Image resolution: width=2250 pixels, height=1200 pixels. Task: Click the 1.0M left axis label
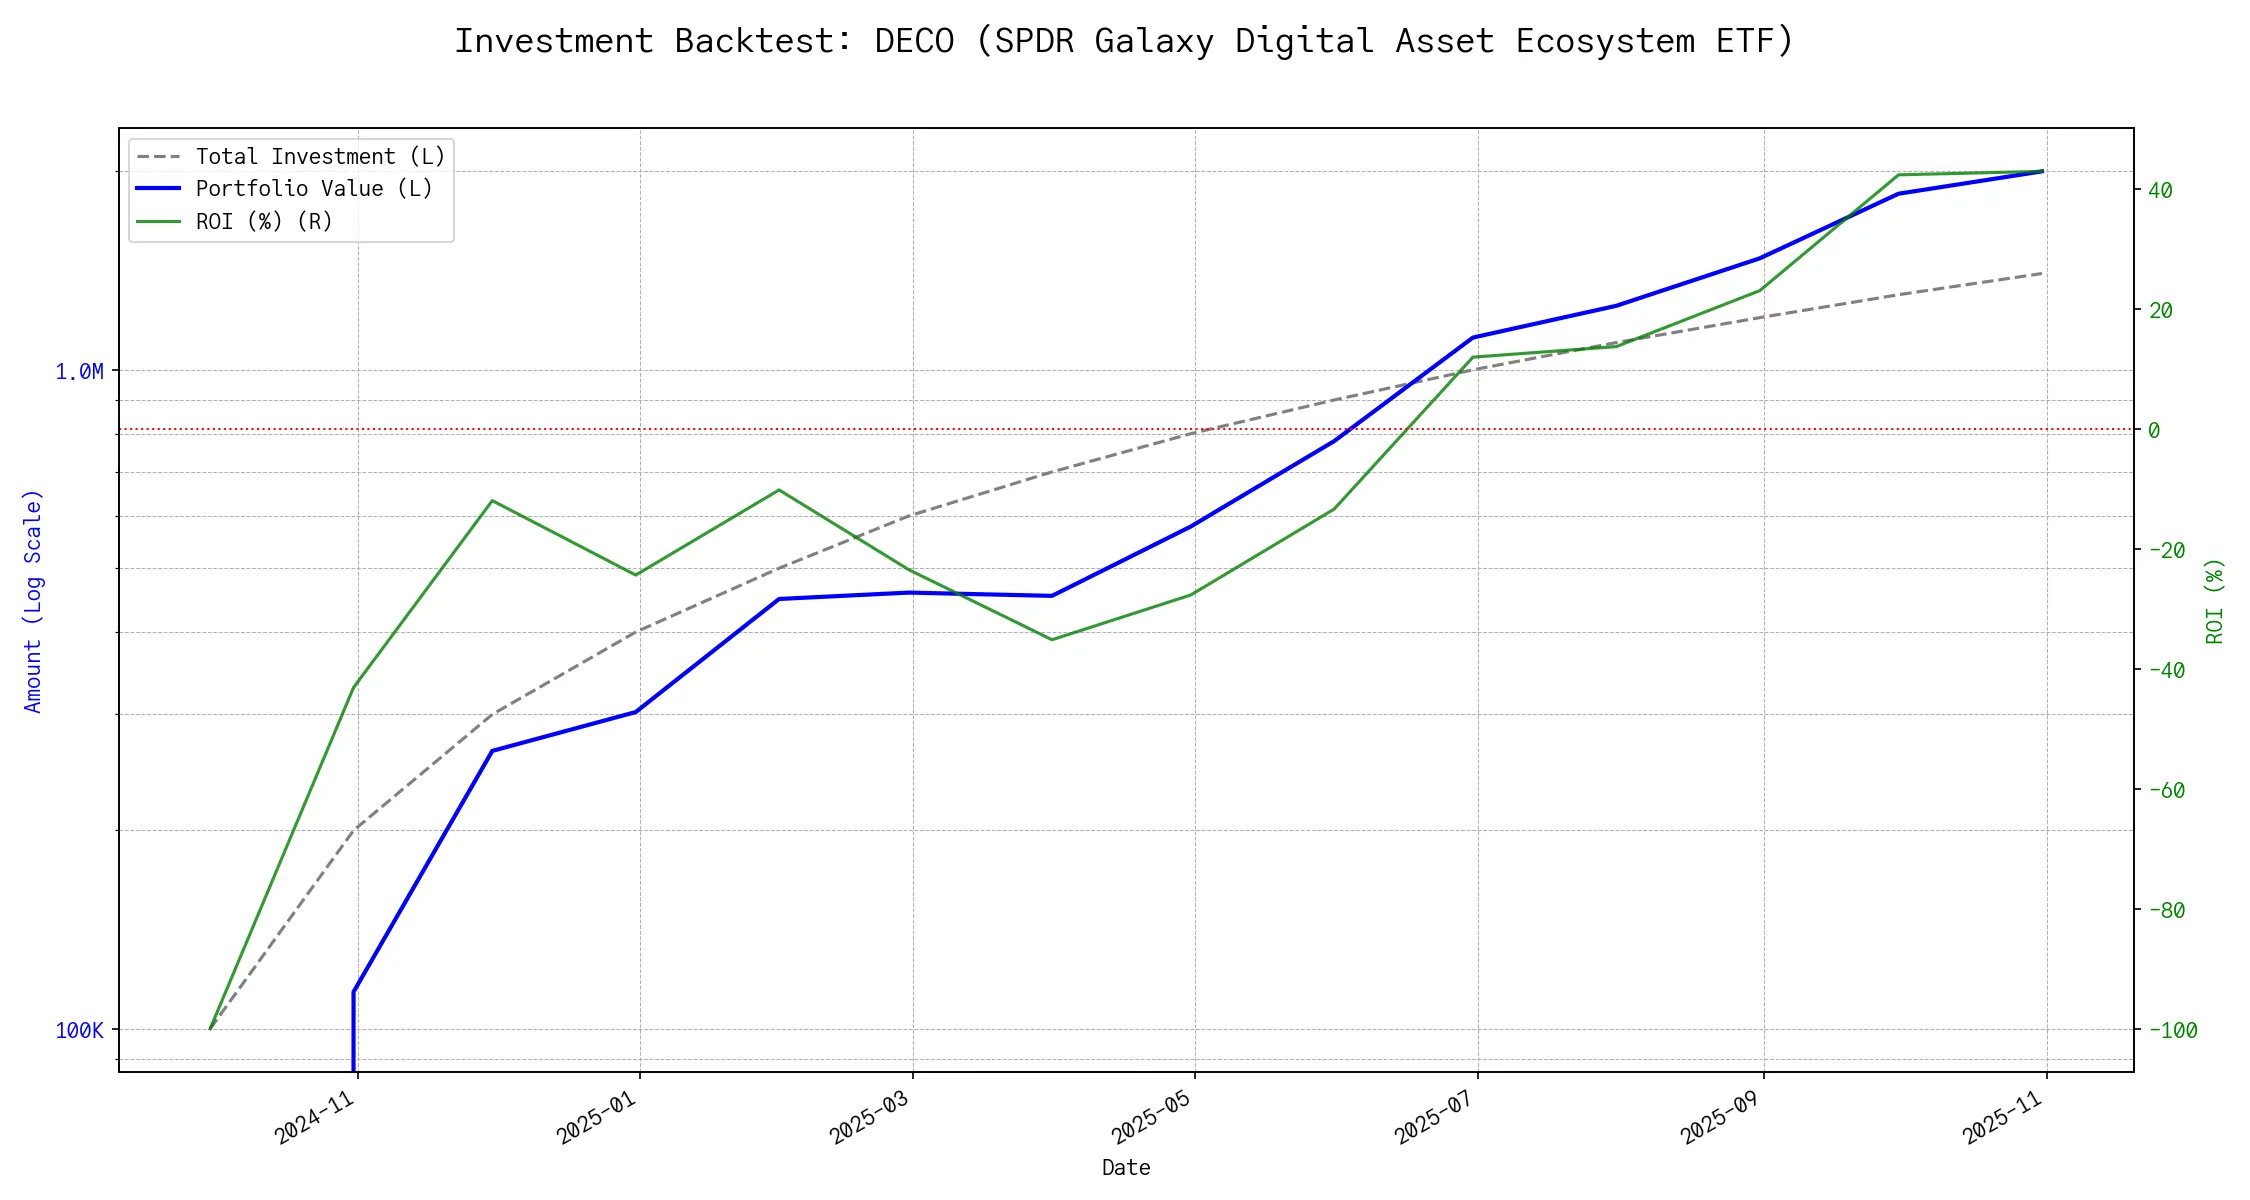point(79,372)
